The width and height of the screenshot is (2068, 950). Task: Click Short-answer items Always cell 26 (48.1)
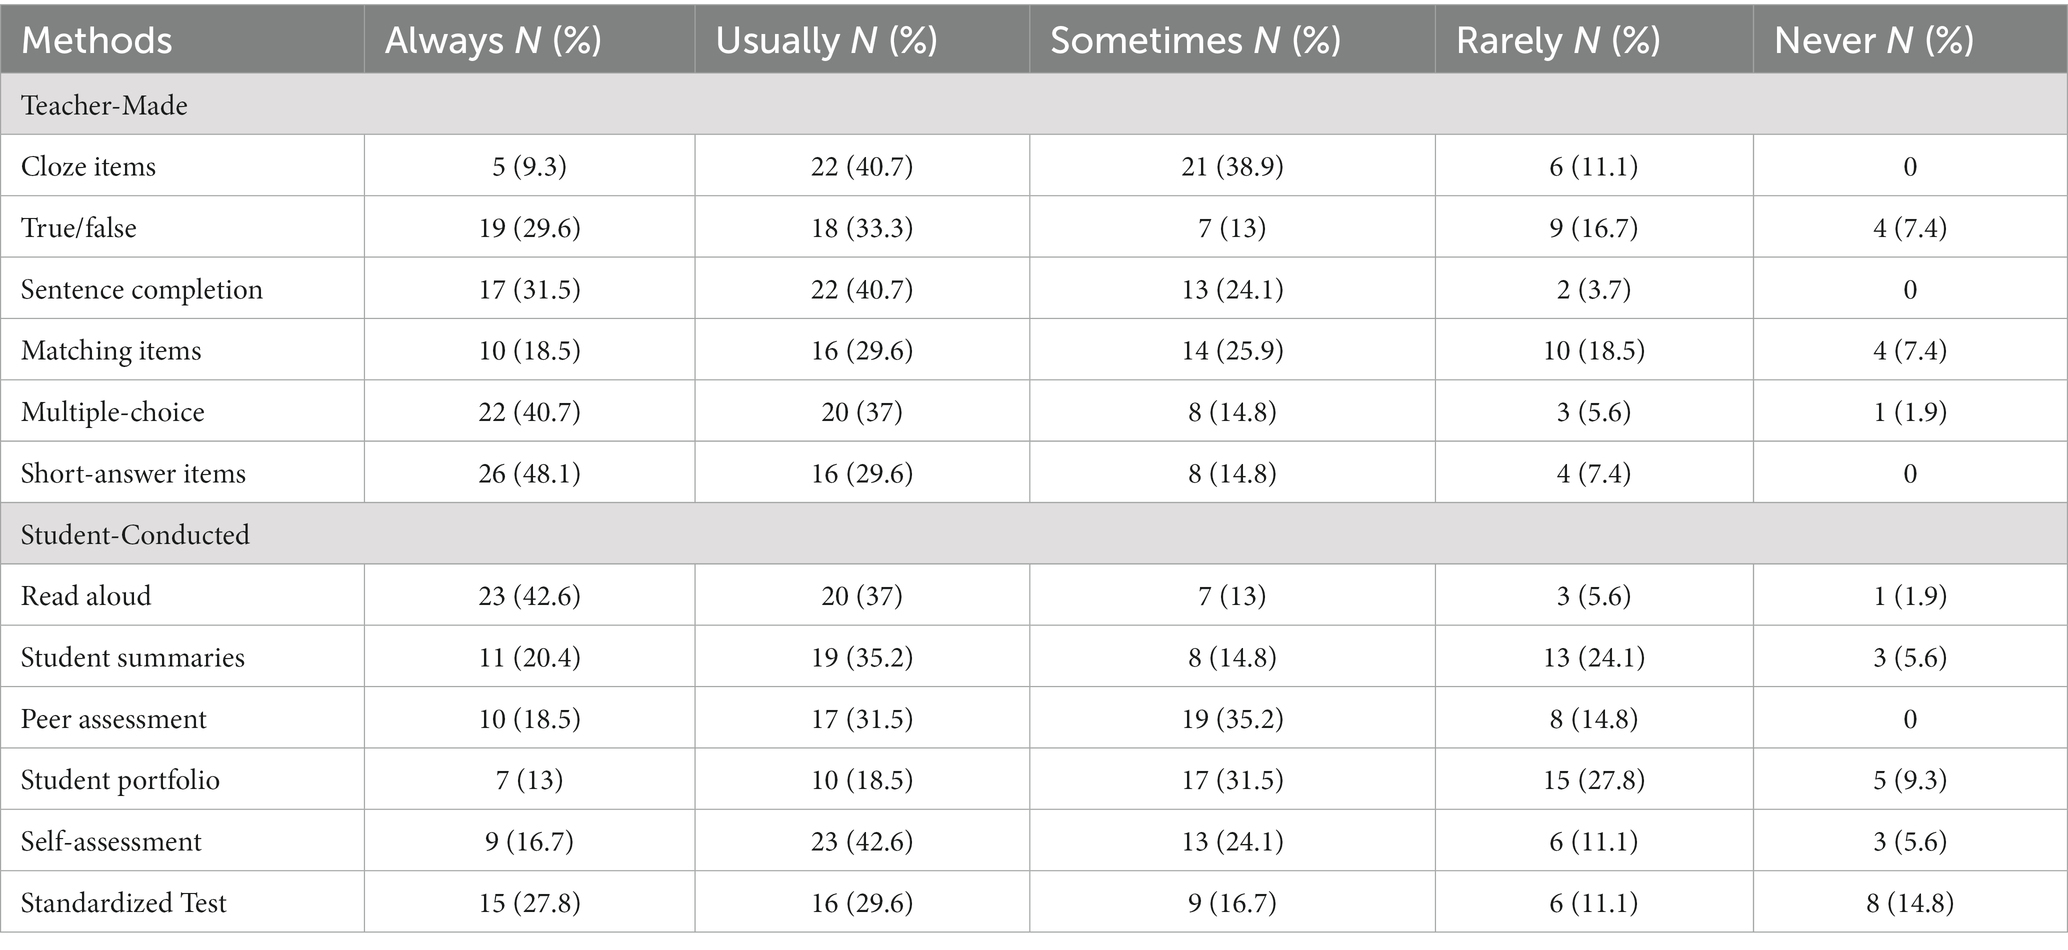tap(529, 473)
